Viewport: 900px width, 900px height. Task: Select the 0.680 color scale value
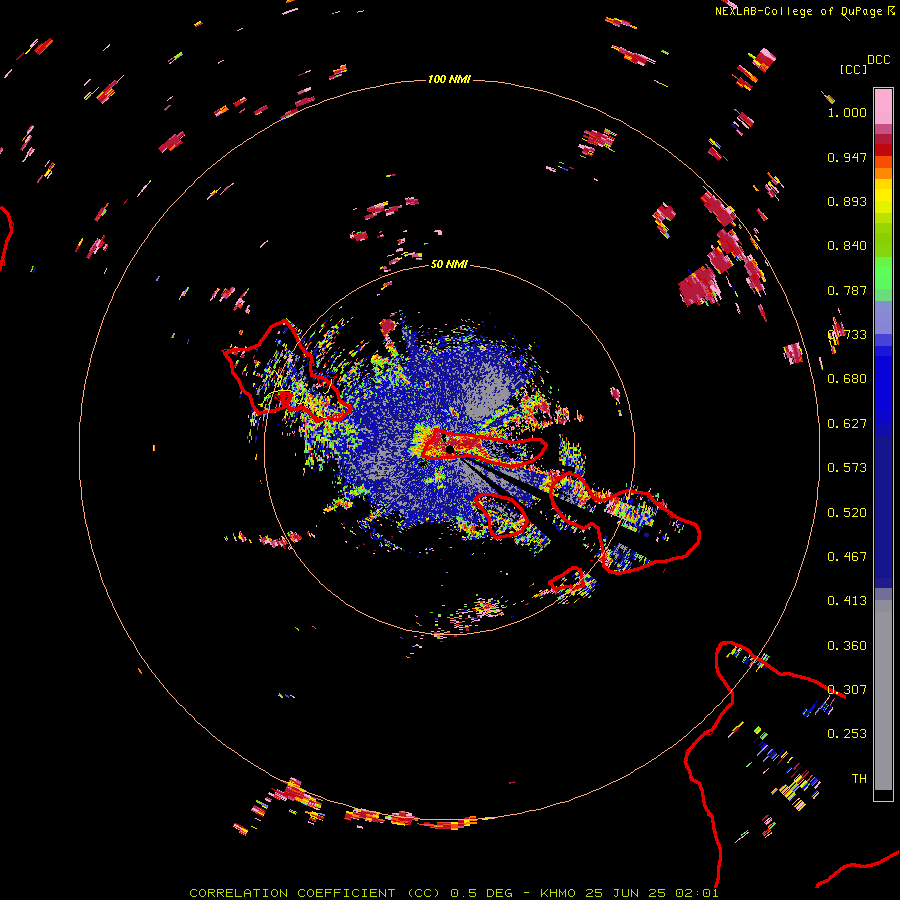[847, 379]
